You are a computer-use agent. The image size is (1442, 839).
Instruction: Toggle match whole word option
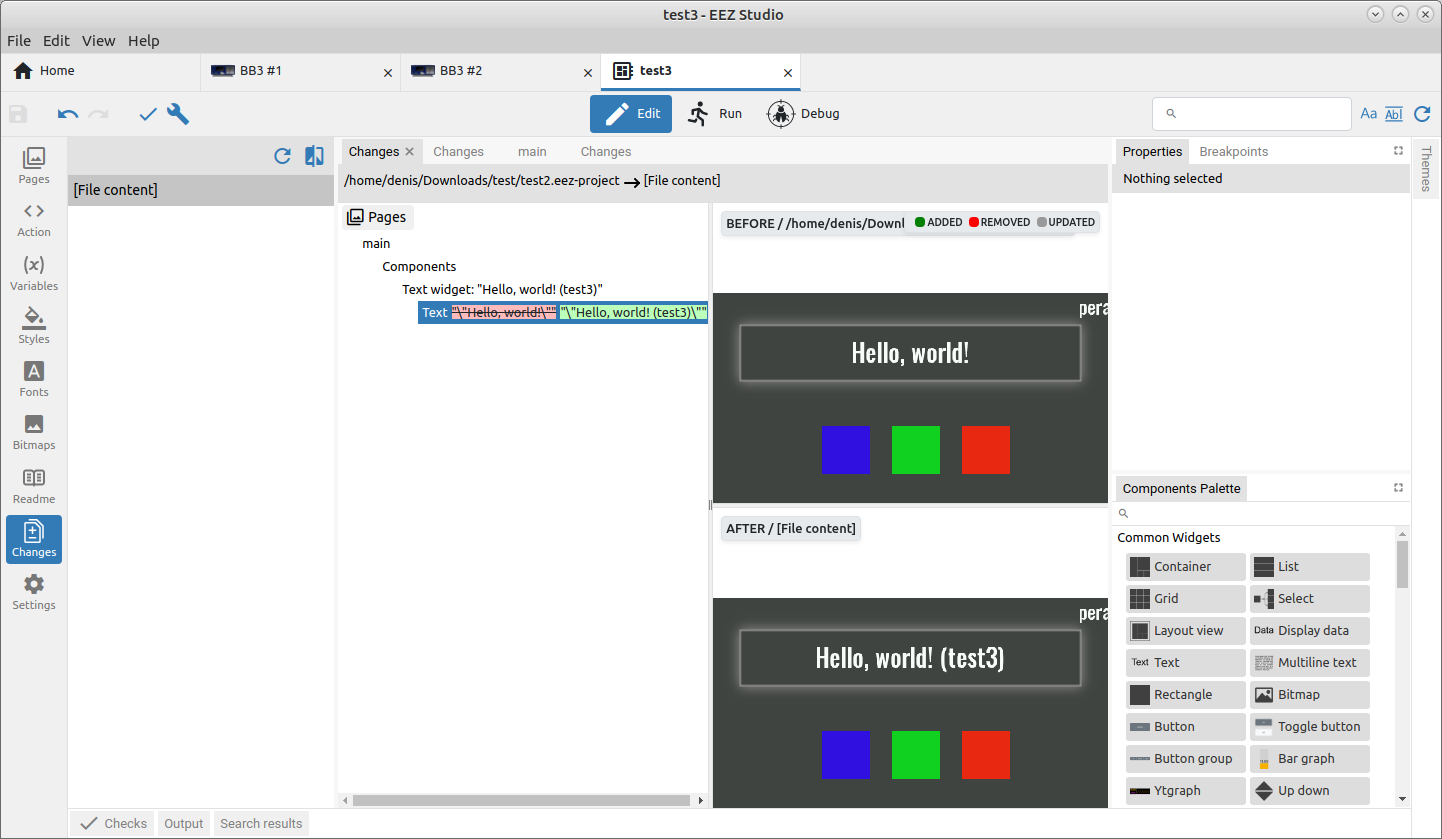tap(1394, 114)
